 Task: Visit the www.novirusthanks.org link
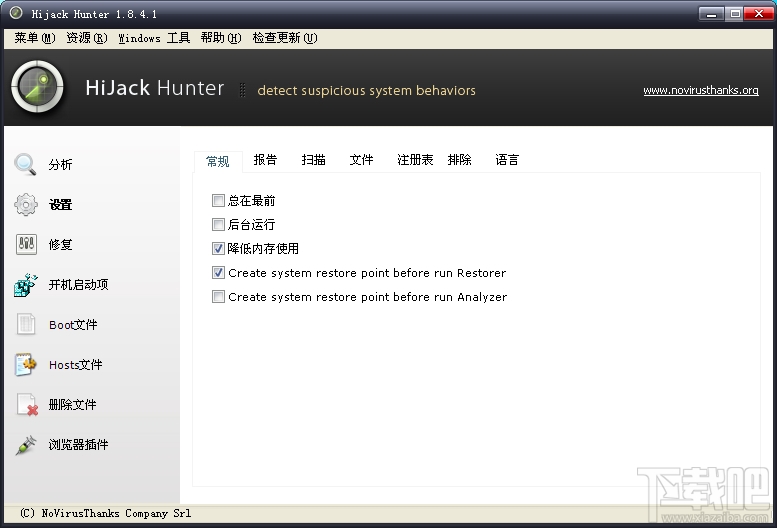701,90
